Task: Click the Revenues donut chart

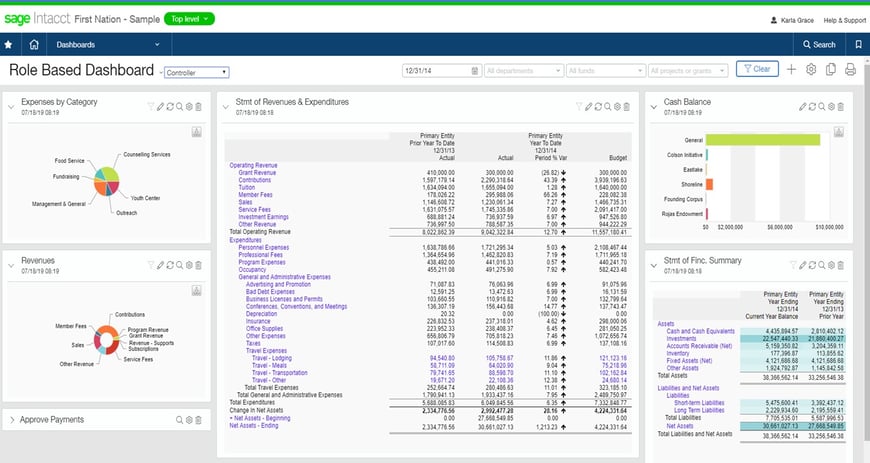Action: 107,340
